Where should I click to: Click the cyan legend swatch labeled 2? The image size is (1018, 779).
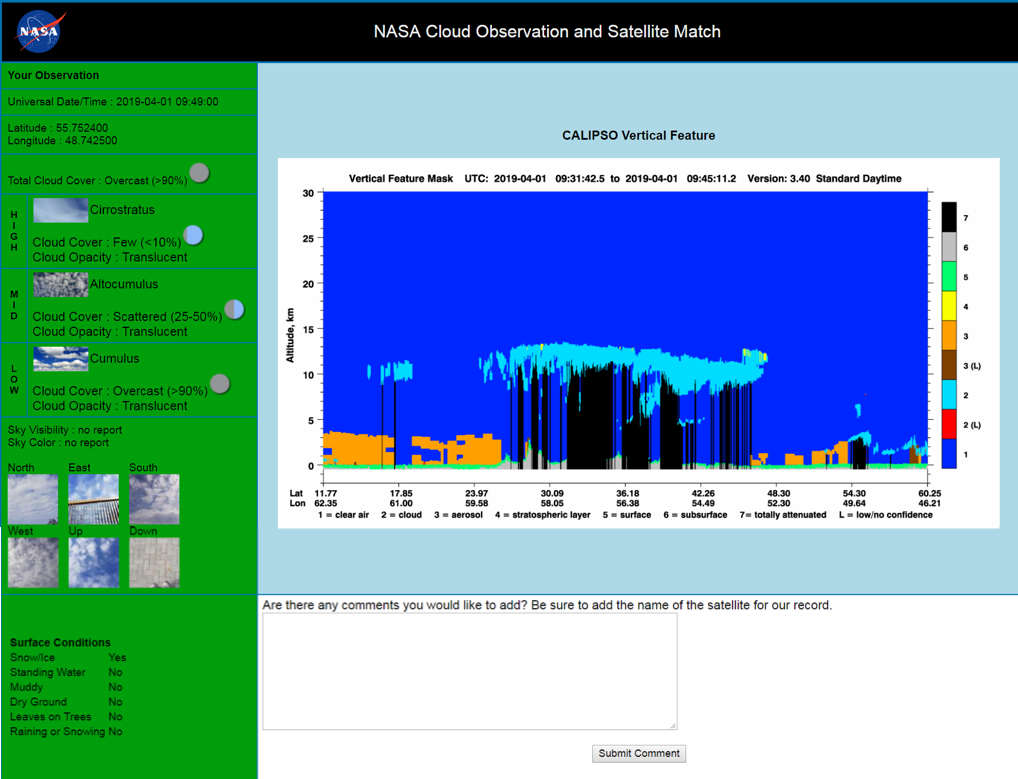pyautogui.click(x=949, y=395)
